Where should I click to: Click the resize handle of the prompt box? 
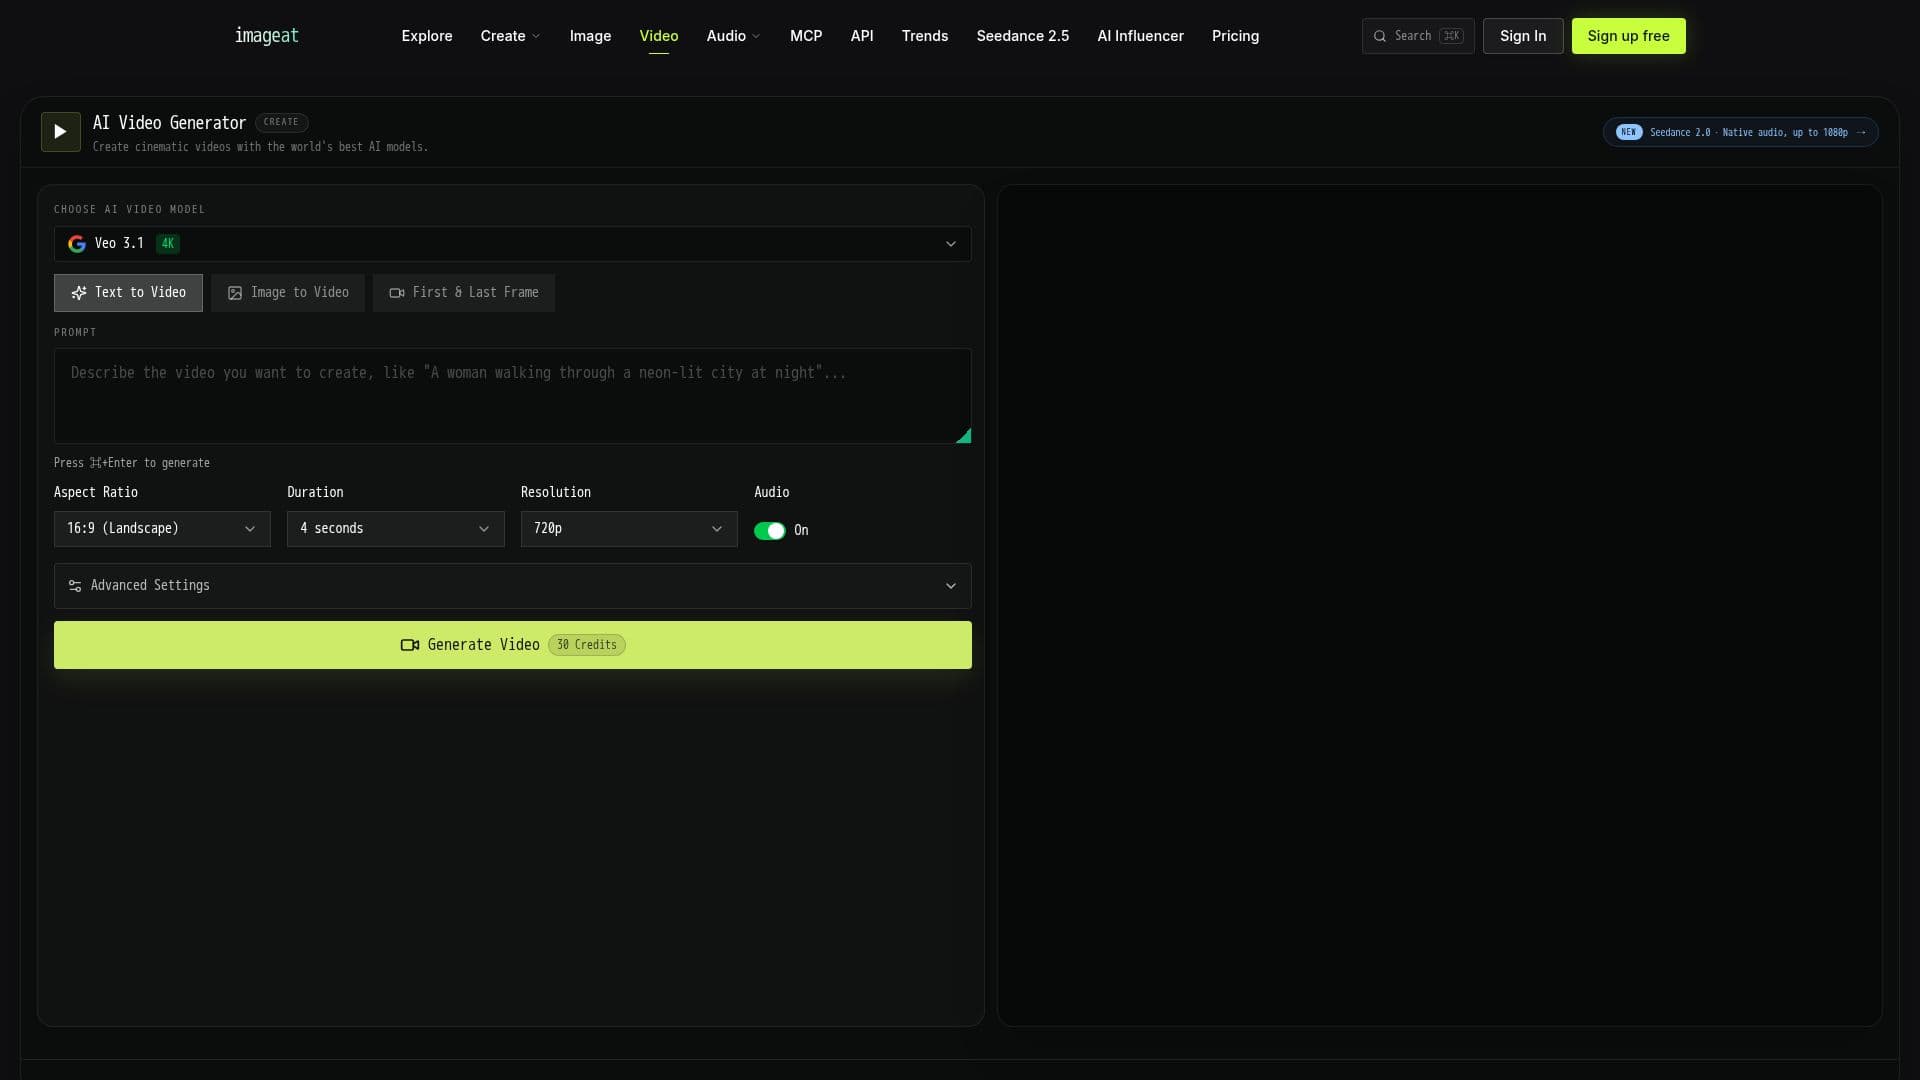click(963, 436)
